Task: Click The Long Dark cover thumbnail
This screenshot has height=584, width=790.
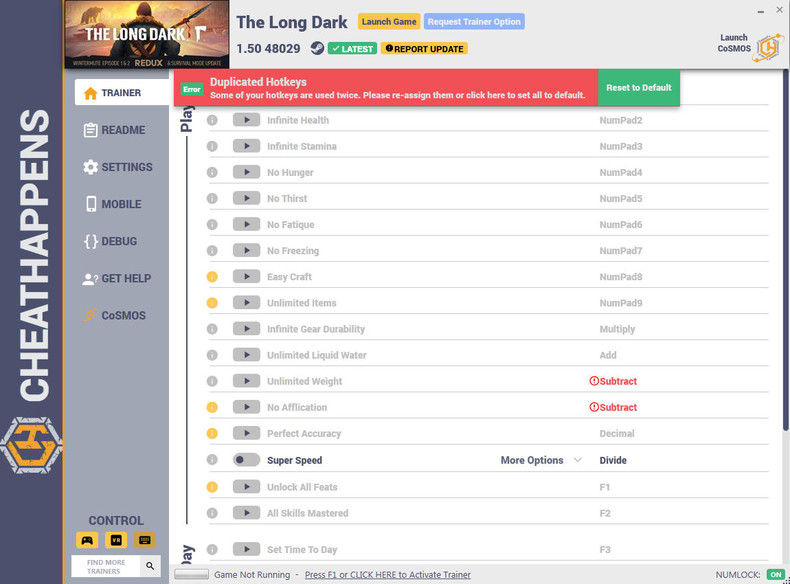Action: click(x=147, y=34)
